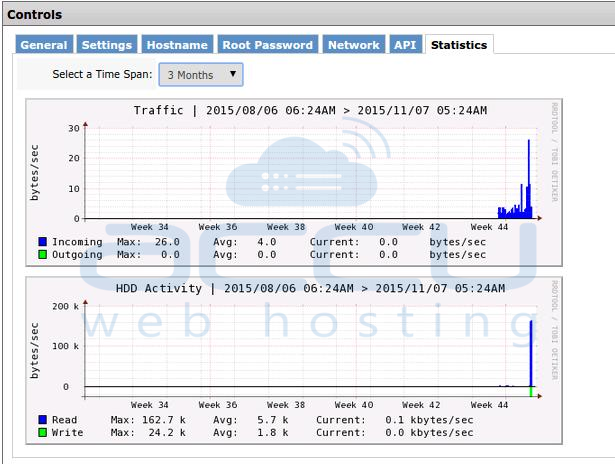The image size is (615, 464).
Task: Click the HDD Activity graph title text
Action: [310, 288]
